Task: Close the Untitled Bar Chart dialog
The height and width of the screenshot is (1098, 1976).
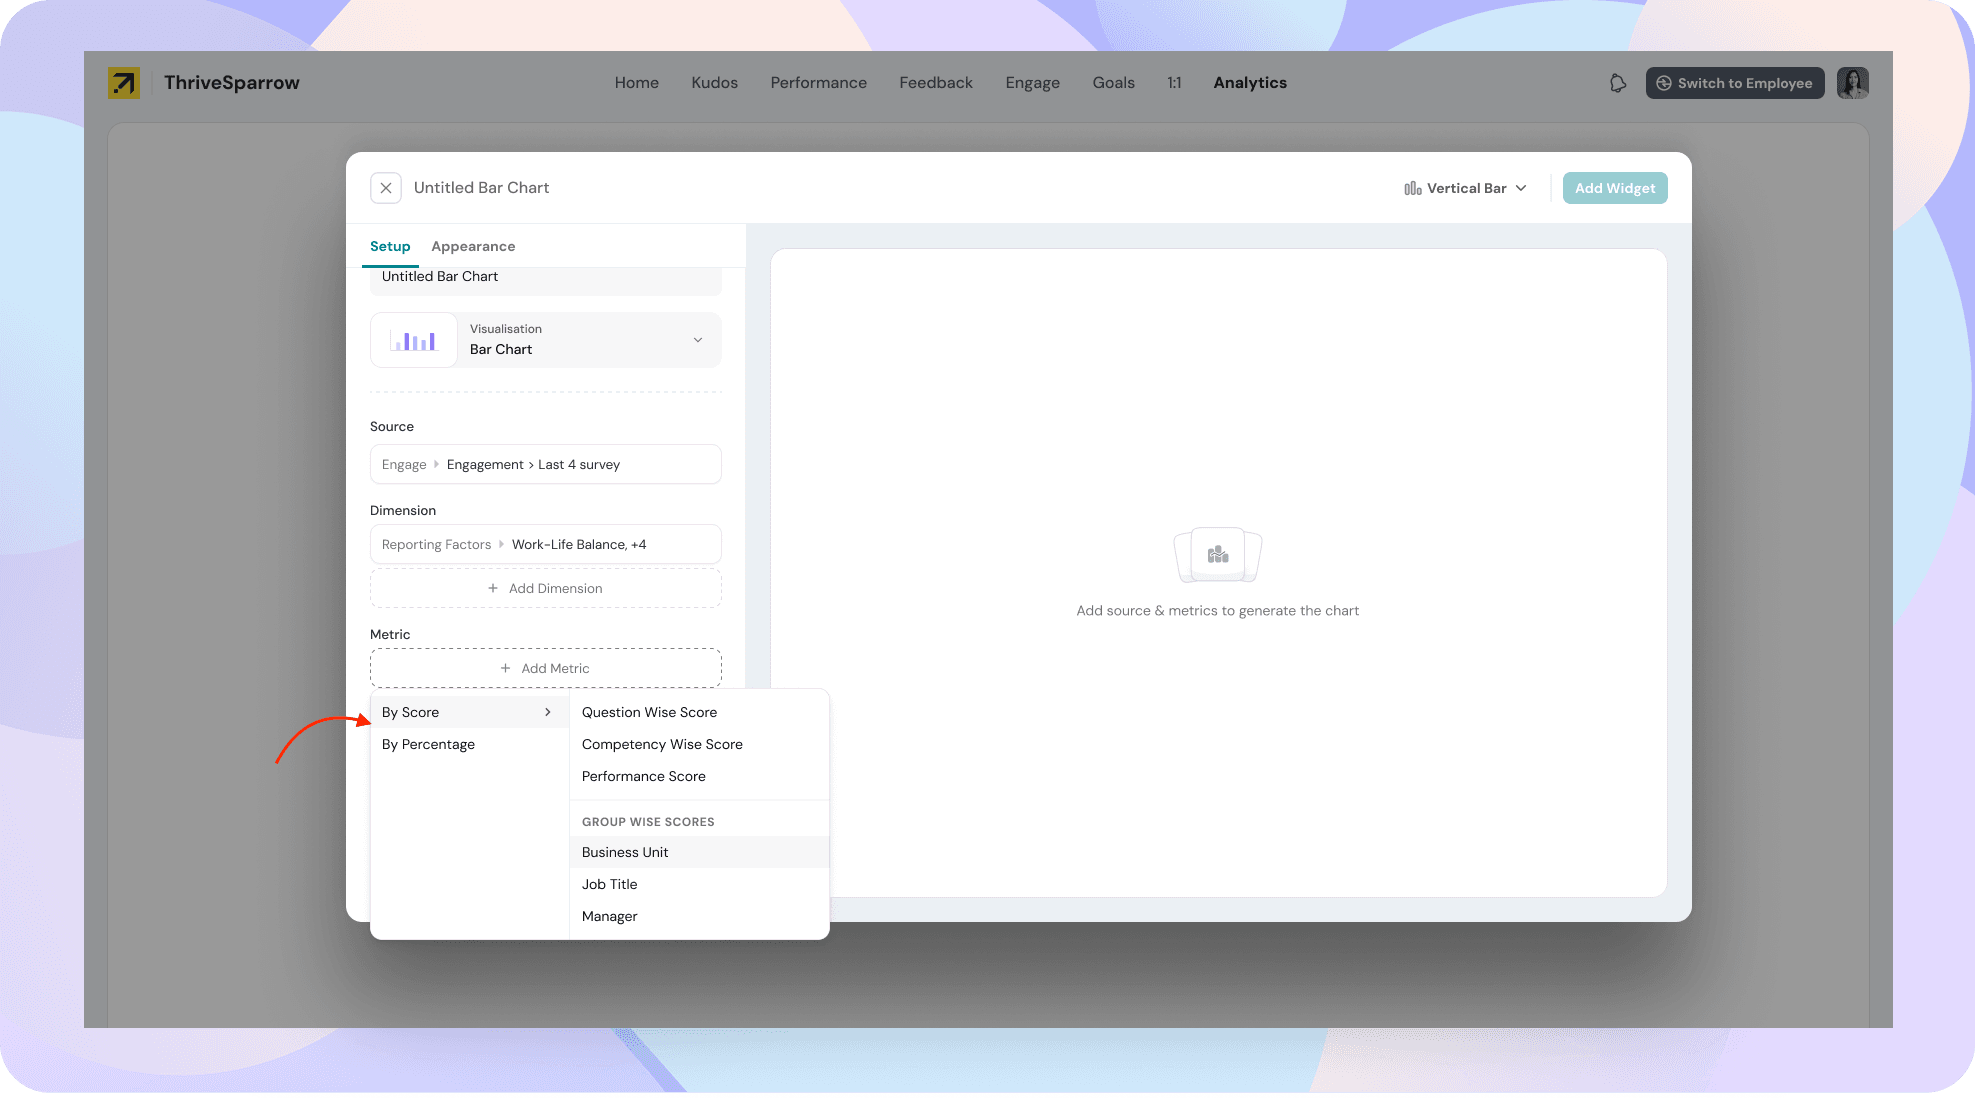Action: pyautogui.click(x=386, y=188)
